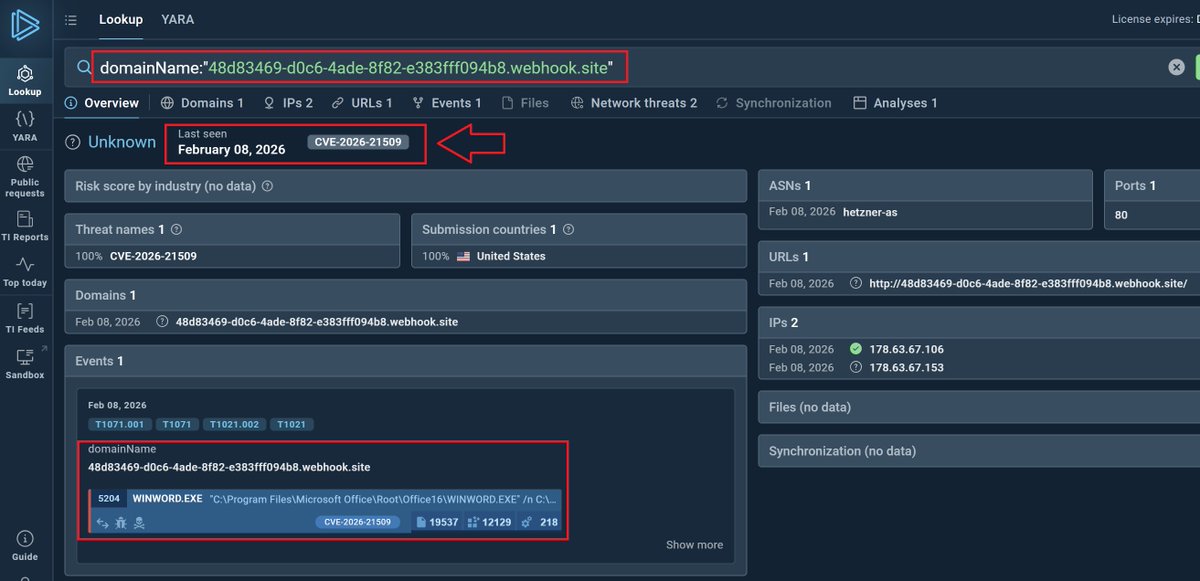Open the Events 1 tab

(x=447, y=103)
